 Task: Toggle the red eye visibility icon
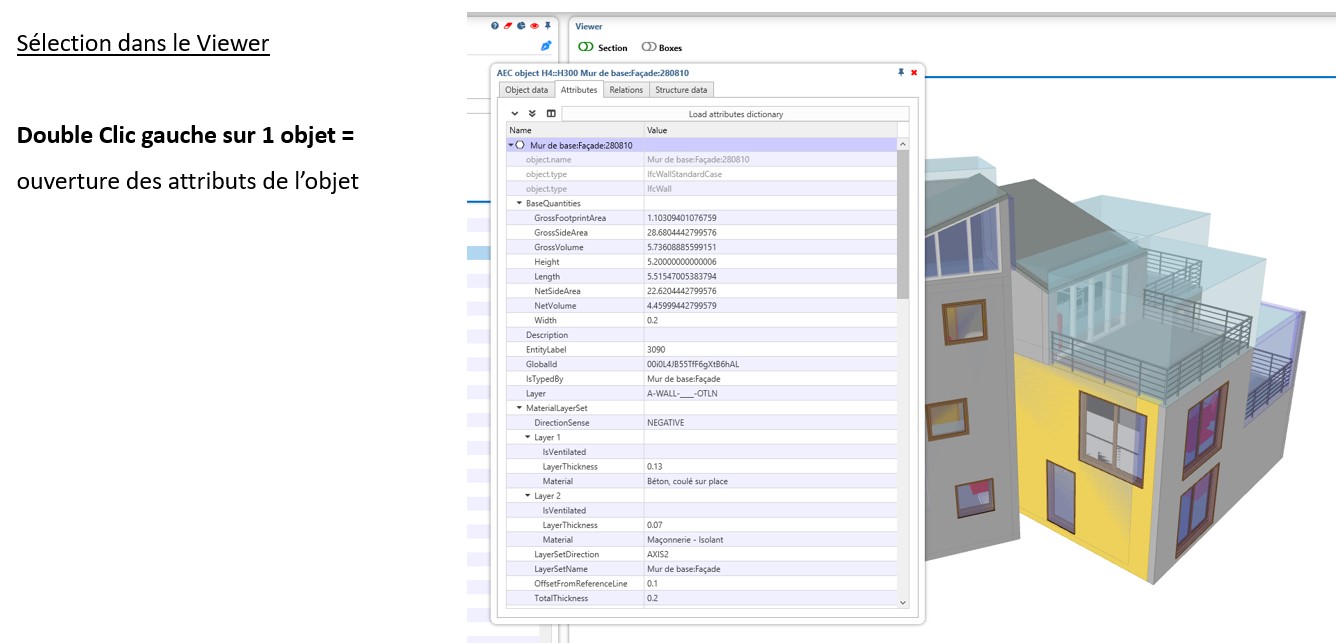tap(534, 26)
